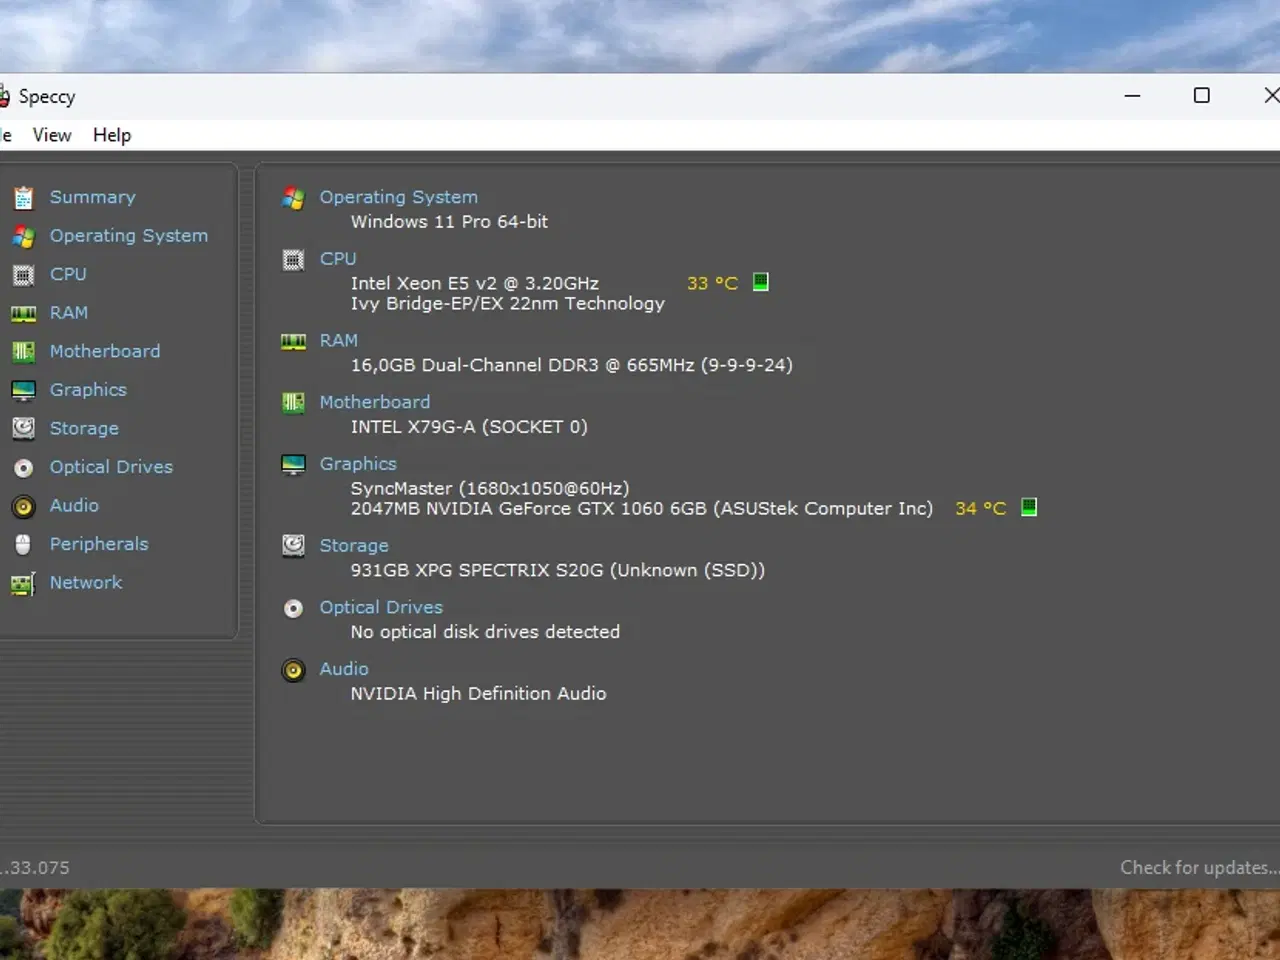This screenshot has height=960, width=1280.
Task: Click the Operating System Windows flag sidebar icon
Action: tap(23, 236)
